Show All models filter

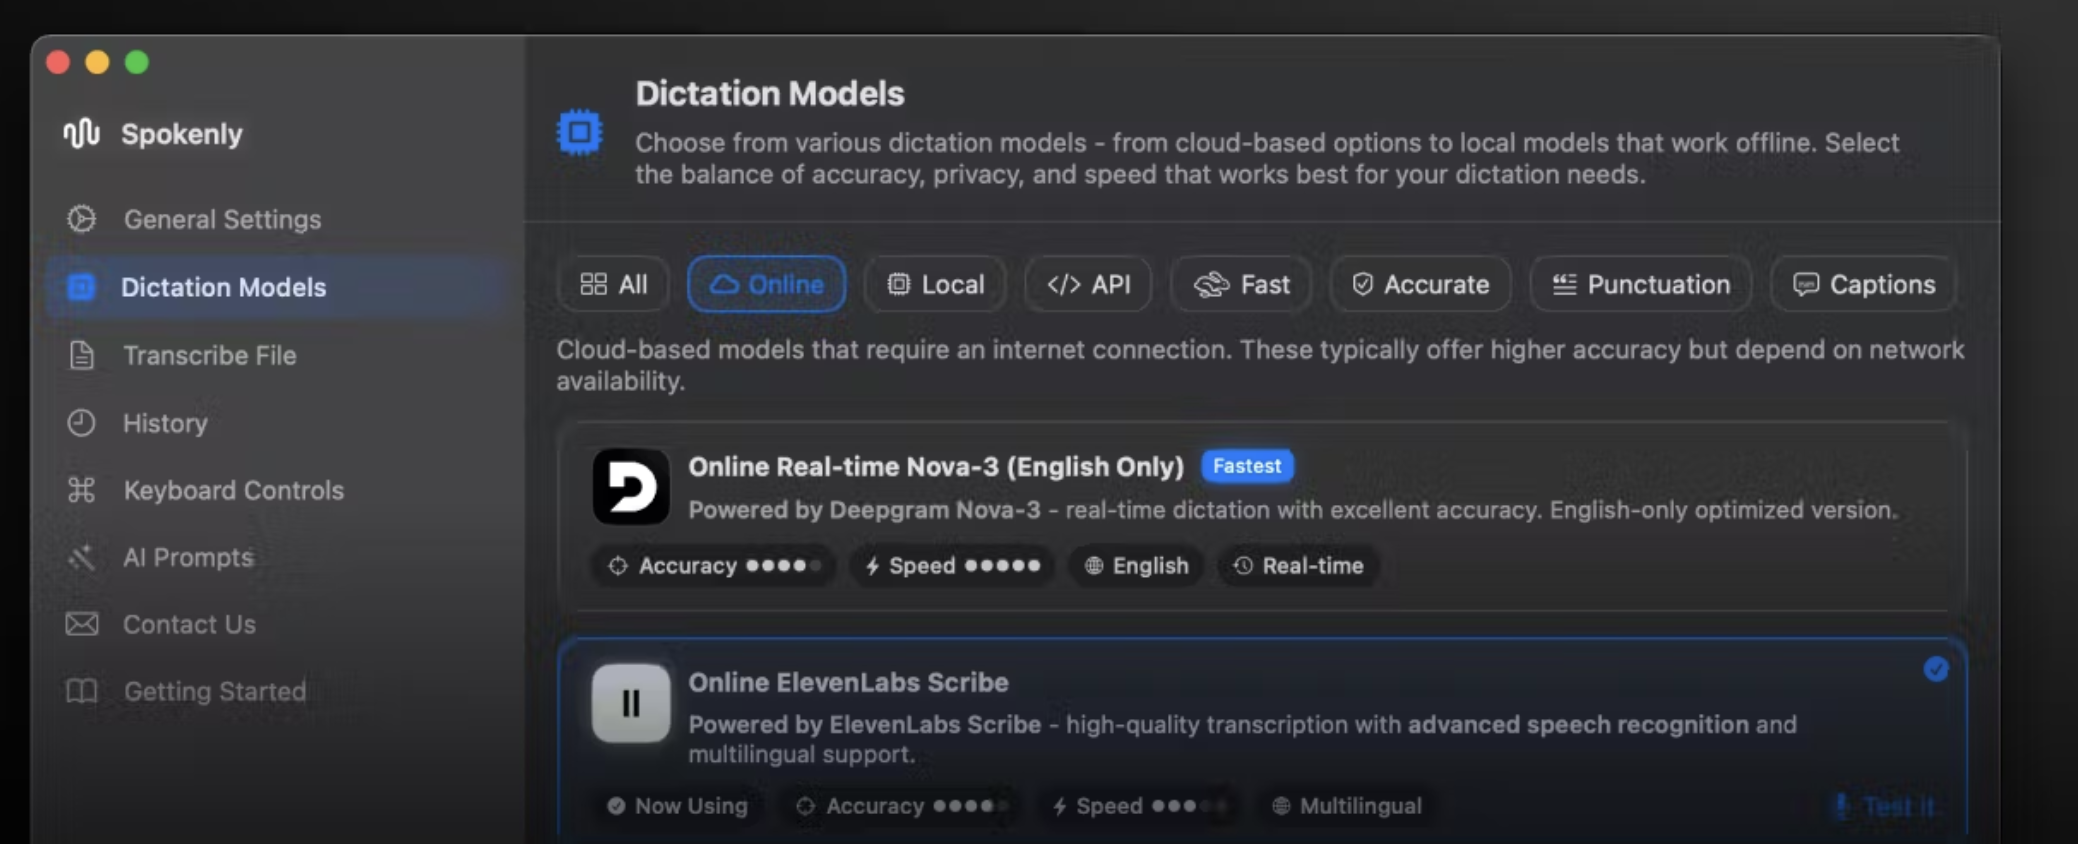(614, 284)
